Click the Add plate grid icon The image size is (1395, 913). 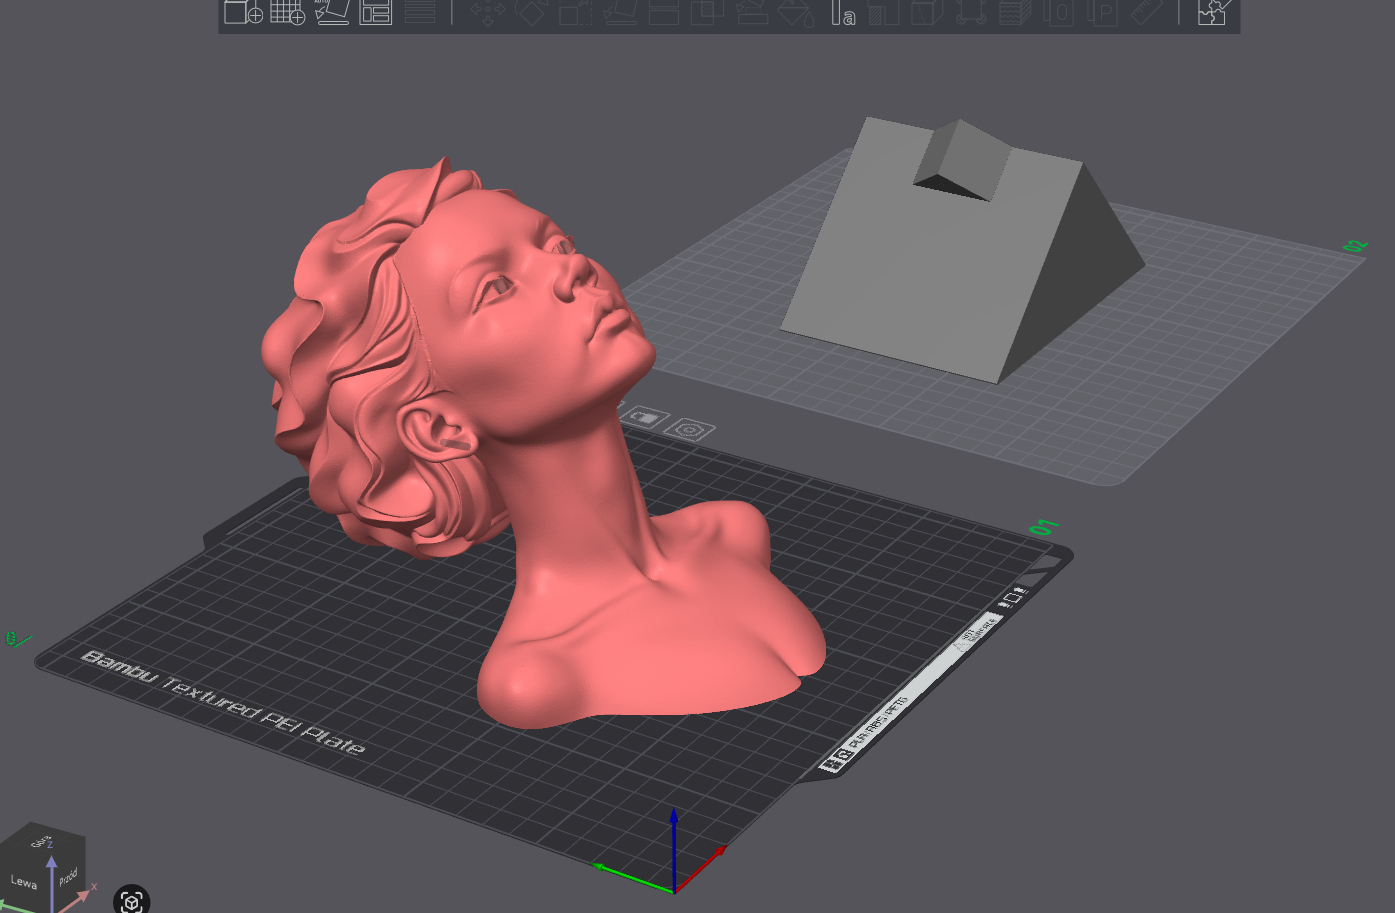click(x=287, y=12)
